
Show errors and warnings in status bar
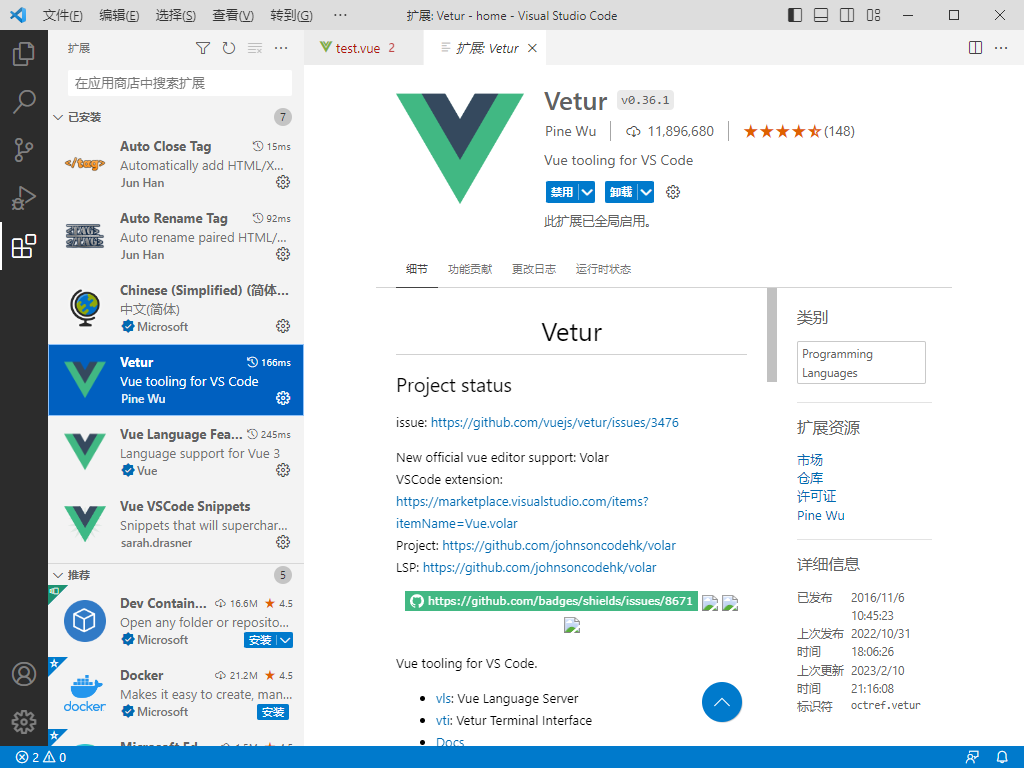point(41,758)
